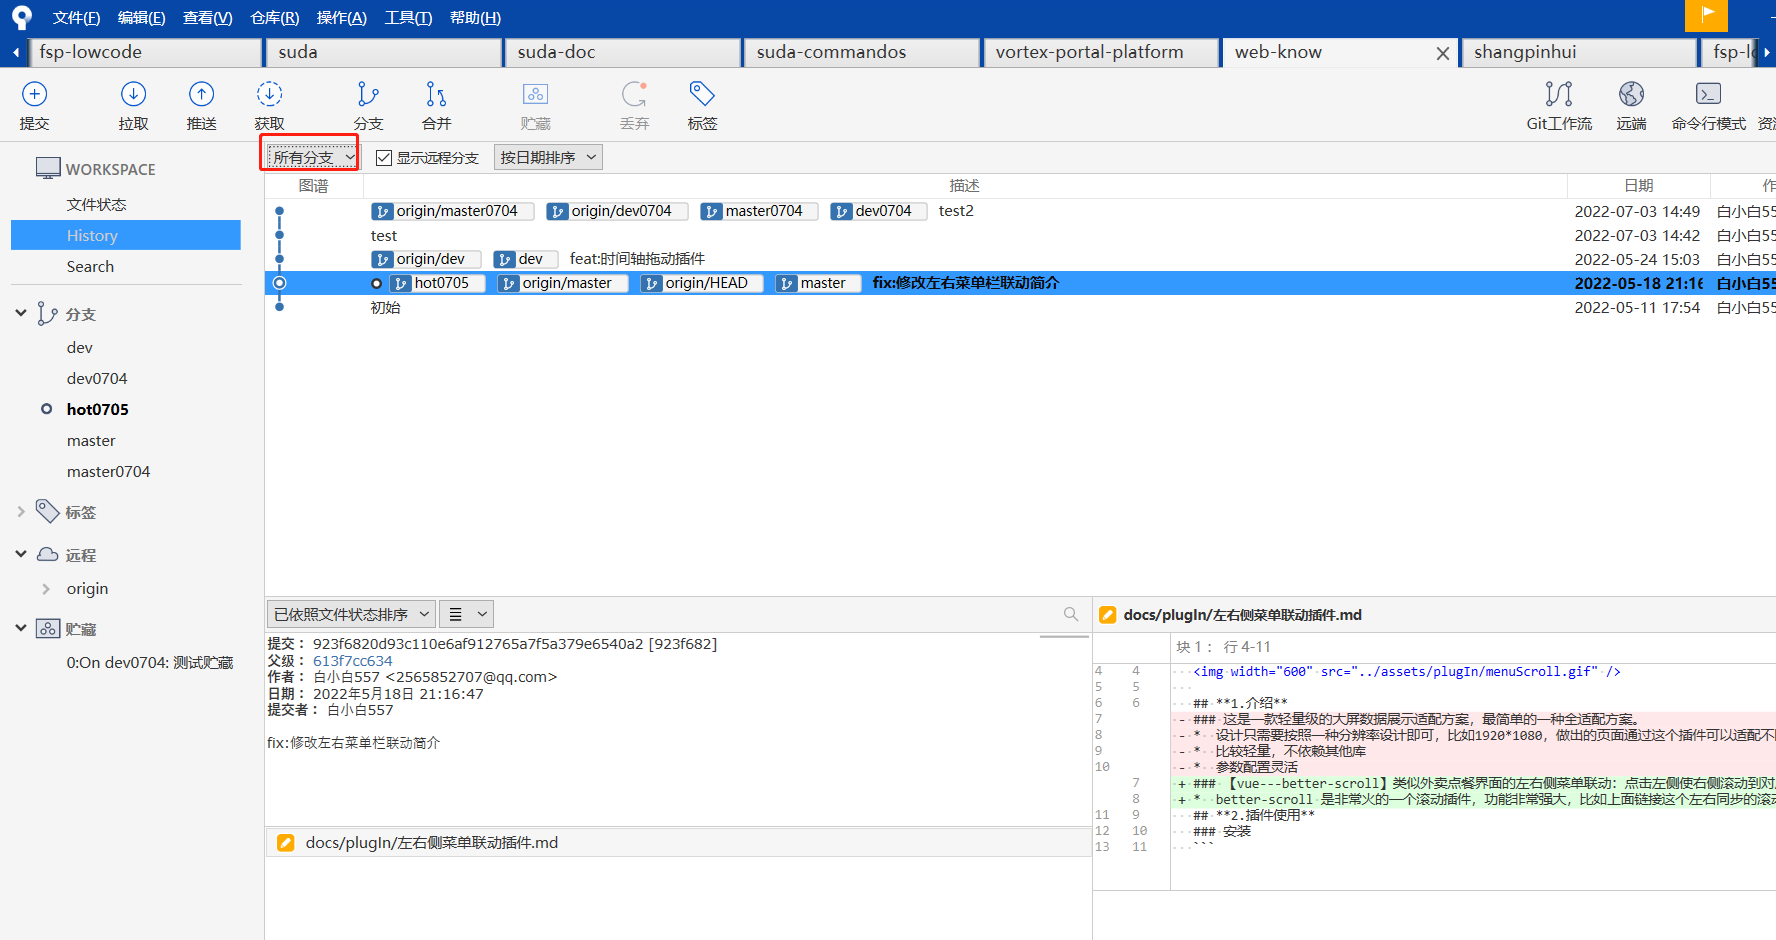Viewport: 1776px width, 940px height.
Task: Collapse the 分支 section in sidebar
Action: (21, 313)
